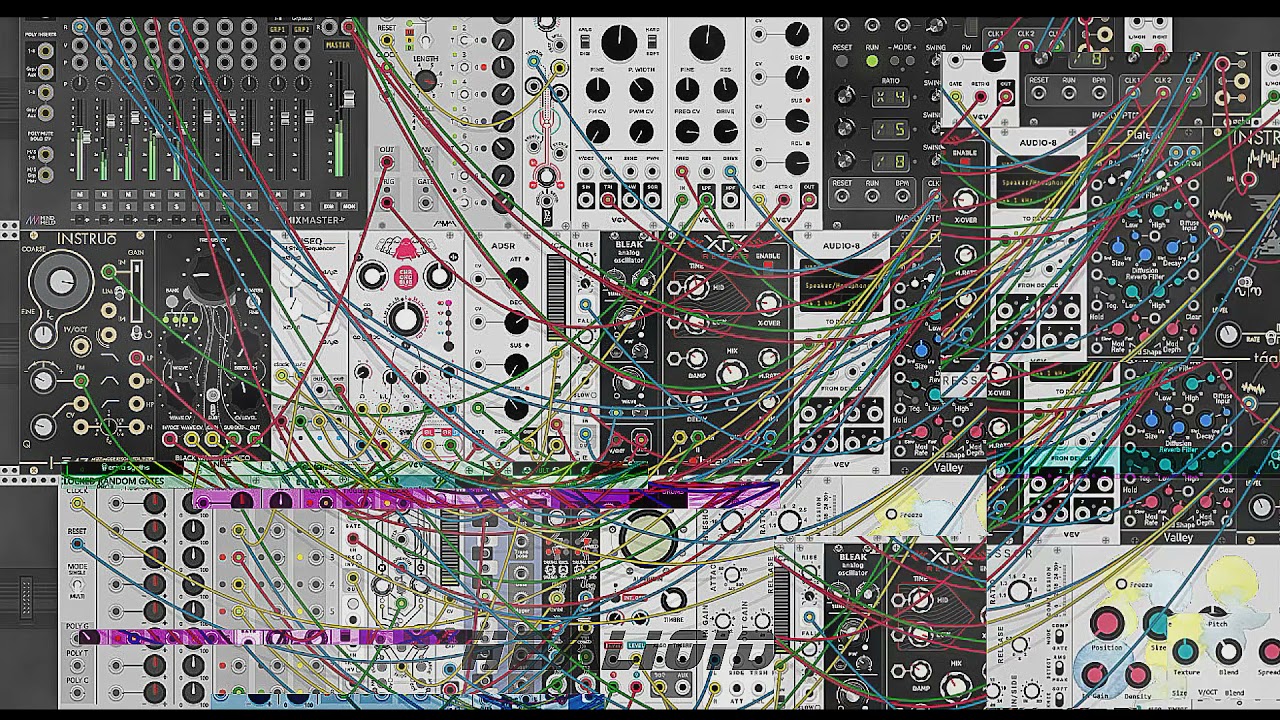This screenshot has width=1280, height=720.
Task: Click the LENGTH knob on the sequencer
Action: coord(426,81)
